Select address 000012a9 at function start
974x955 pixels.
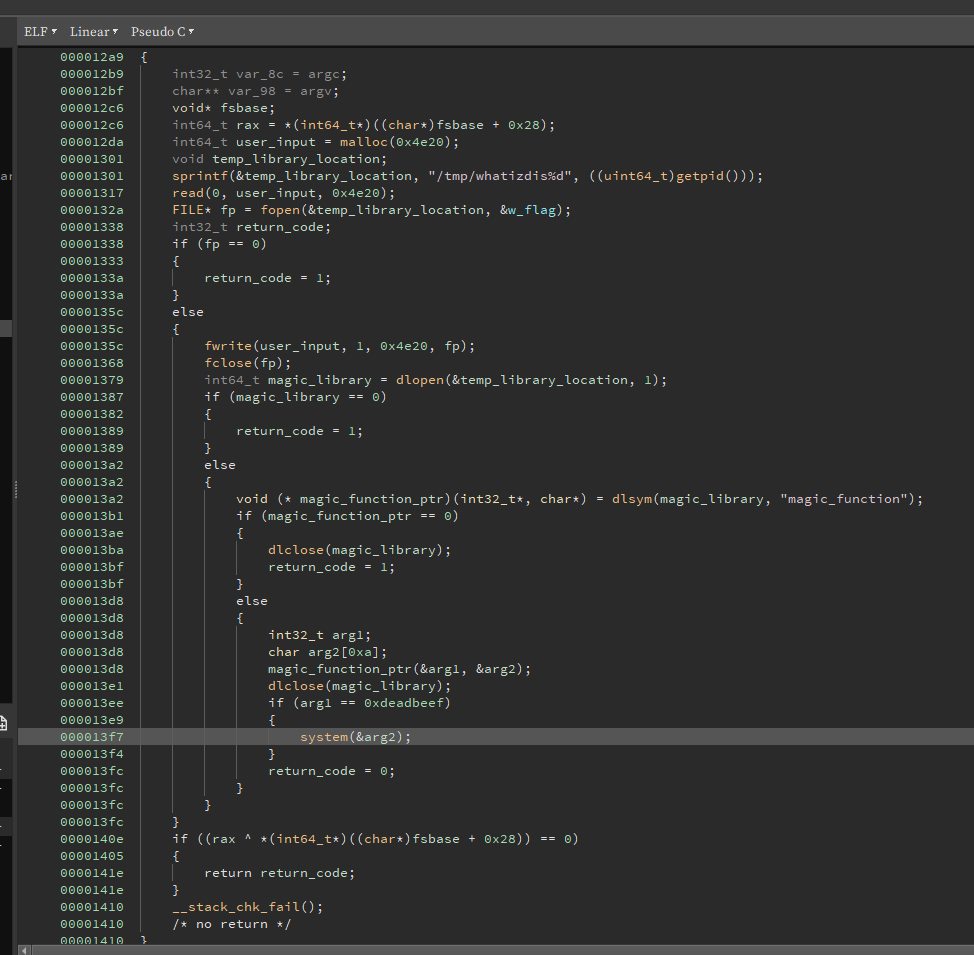92,57
